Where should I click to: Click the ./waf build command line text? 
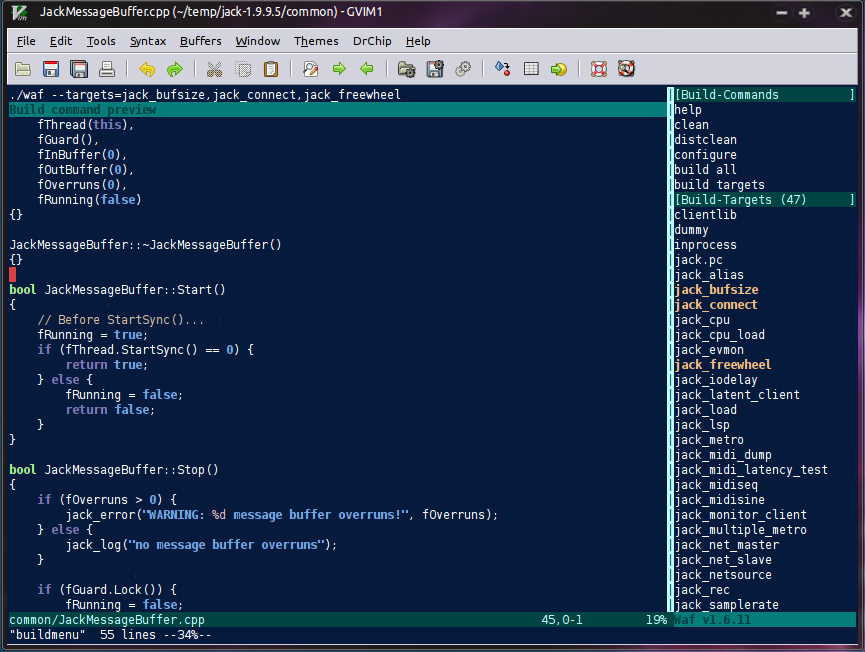pos(205,95)
